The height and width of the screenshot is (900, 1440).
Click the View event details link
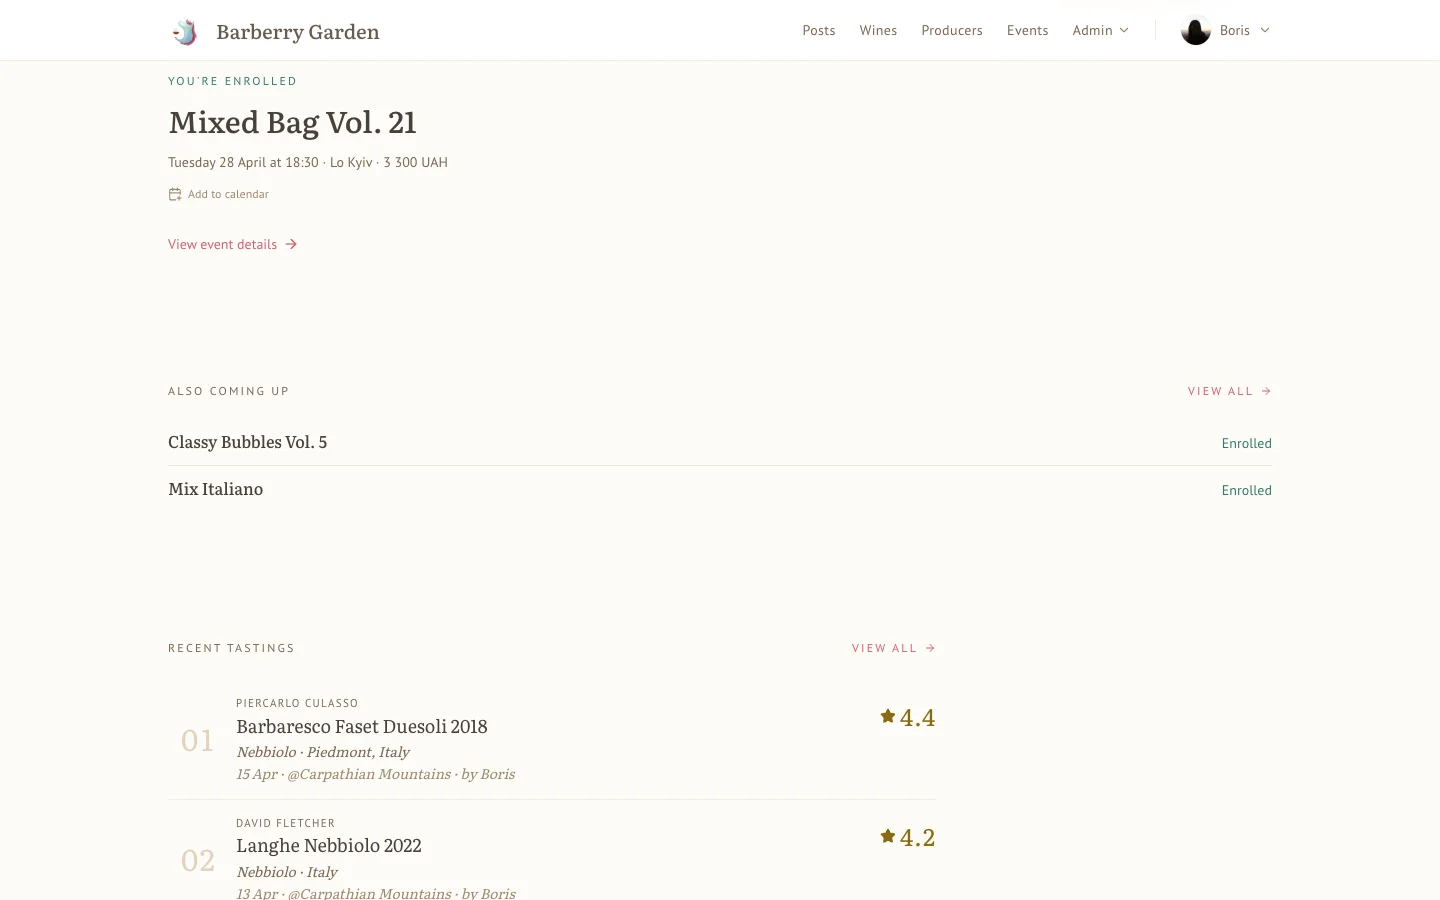(222, 244)
